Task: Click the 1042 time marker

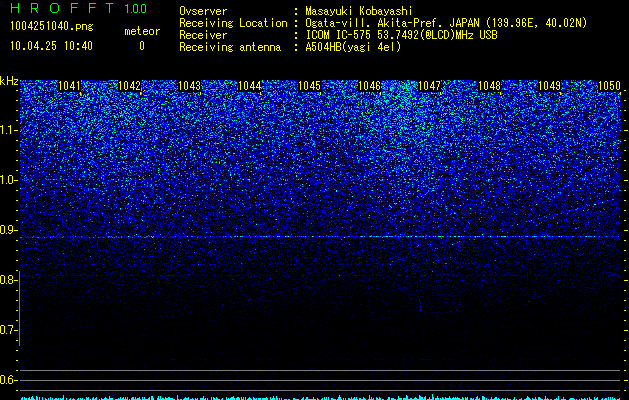Action: (130, 86)
